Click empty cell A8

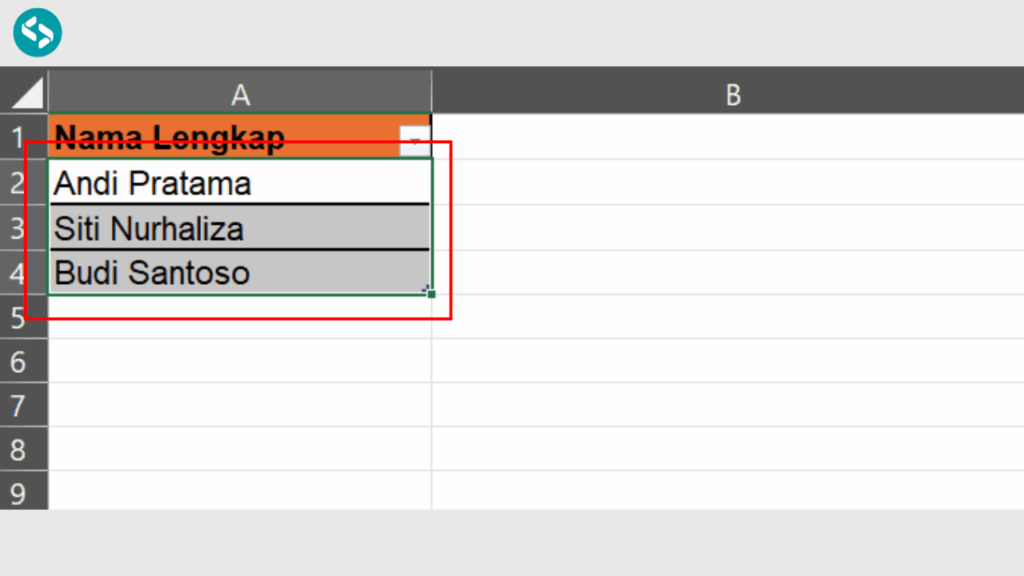(240, 449)
